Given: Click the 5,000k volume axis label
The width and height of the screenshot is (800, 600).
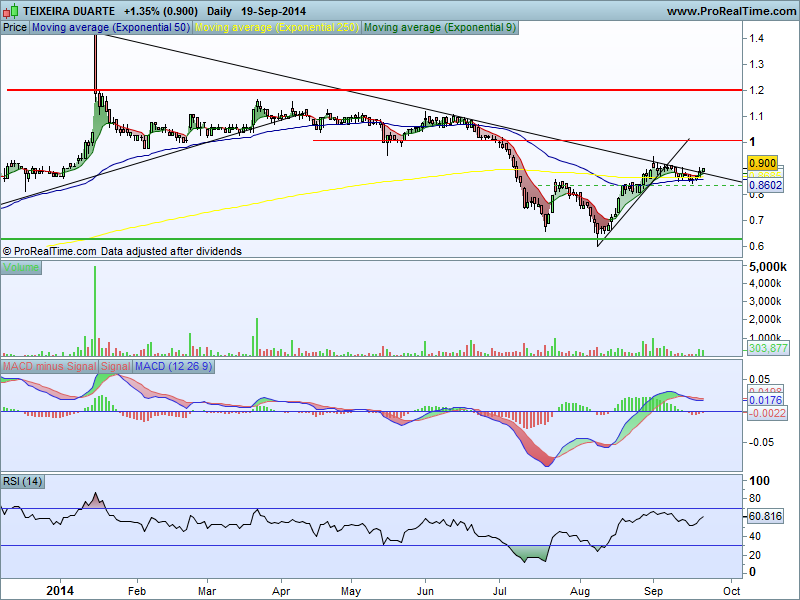Looking at the screenshot, I should (768, 266).
